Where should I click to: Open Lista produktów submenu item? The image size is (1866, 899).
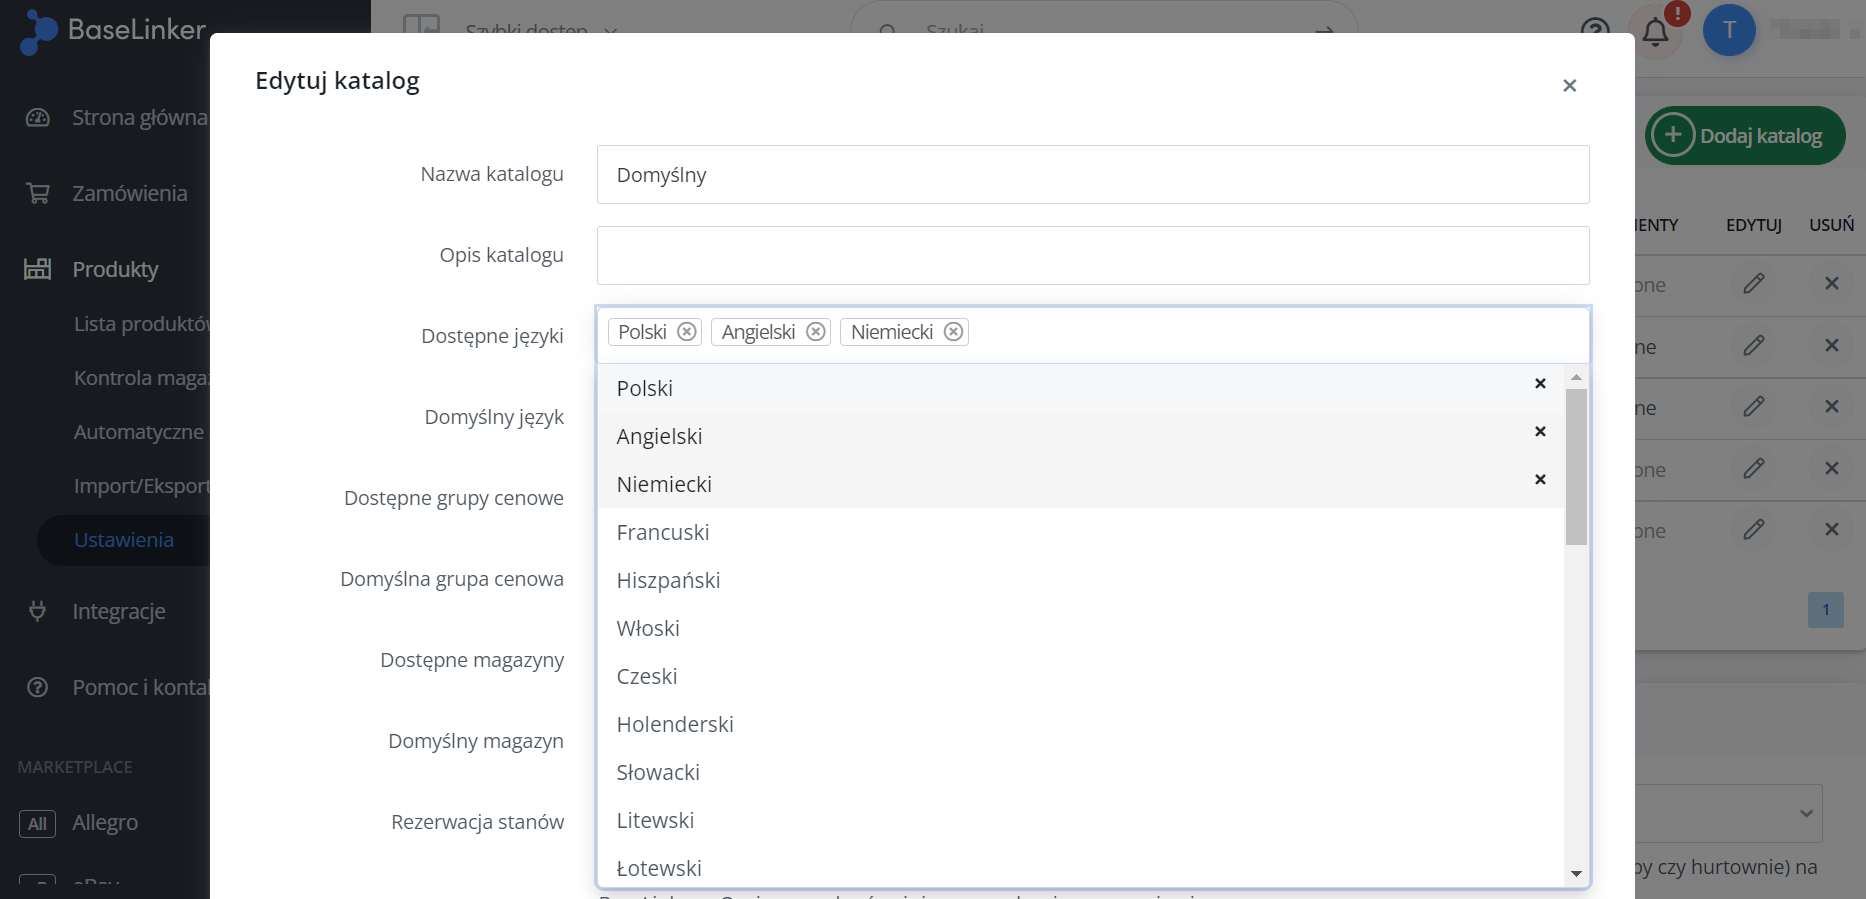pyautogui.click(x=141, y=324)
